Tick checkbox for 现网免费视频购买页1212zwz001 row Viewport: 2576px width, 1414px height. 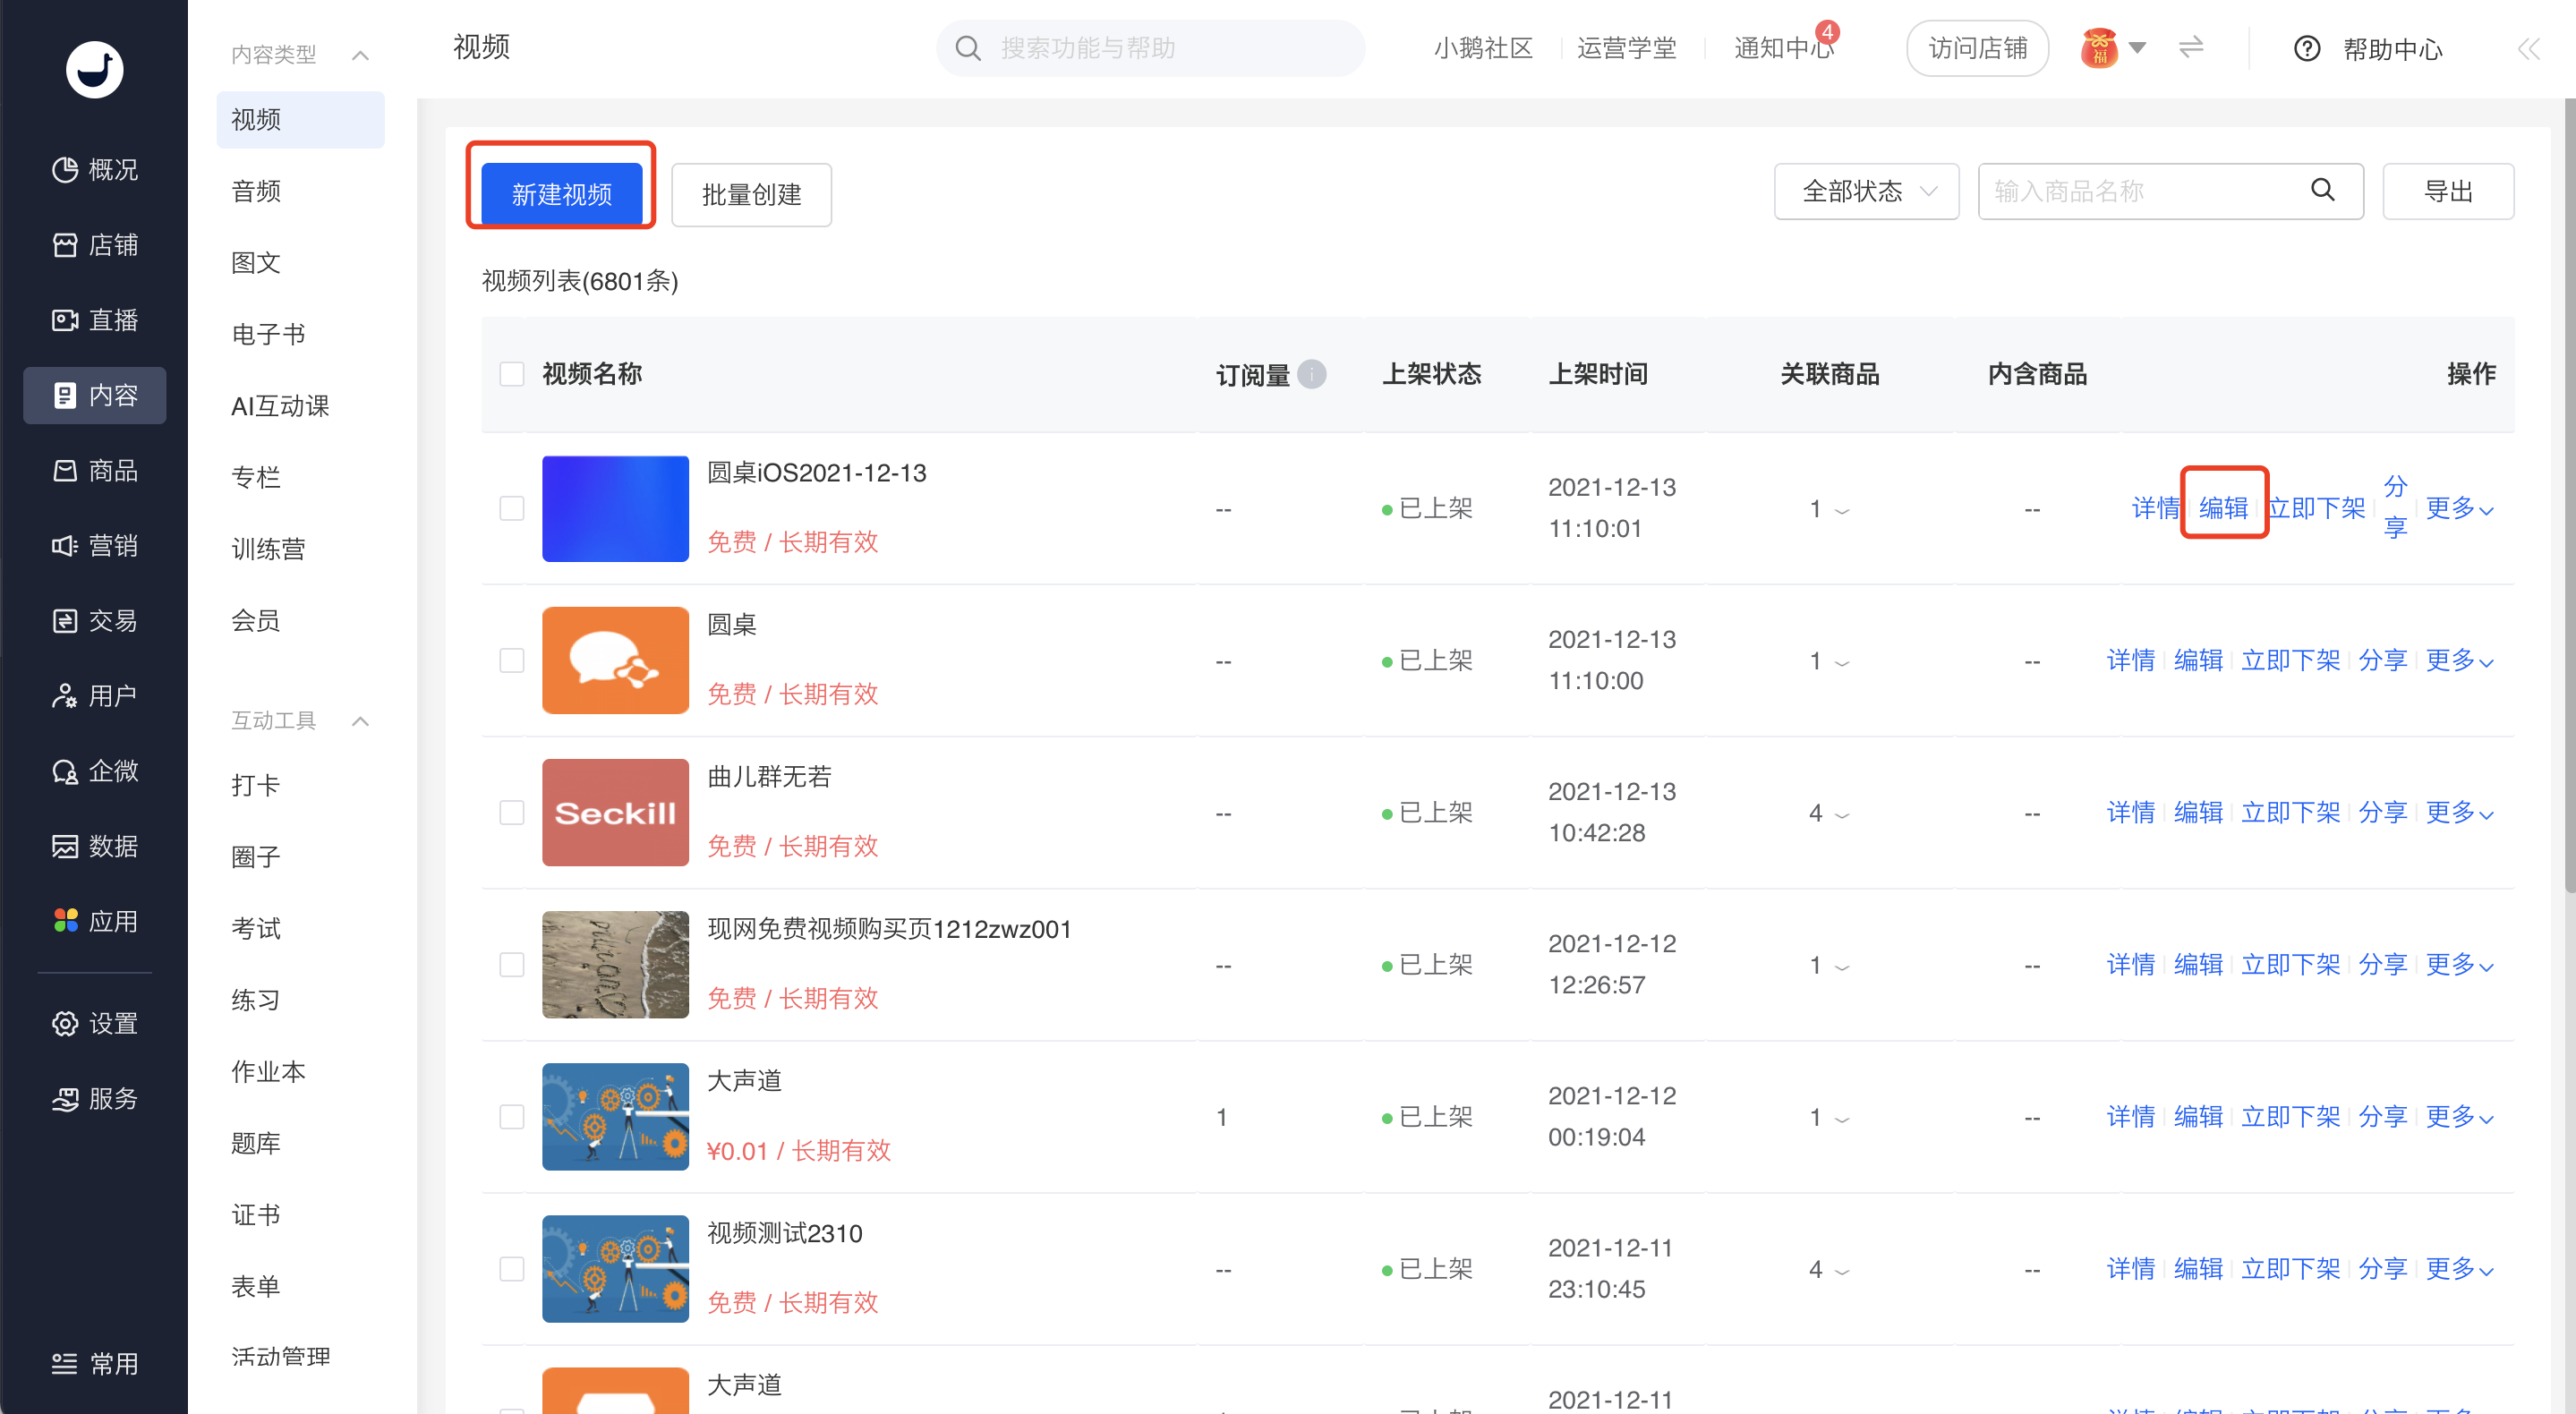[x=511, y=964]
